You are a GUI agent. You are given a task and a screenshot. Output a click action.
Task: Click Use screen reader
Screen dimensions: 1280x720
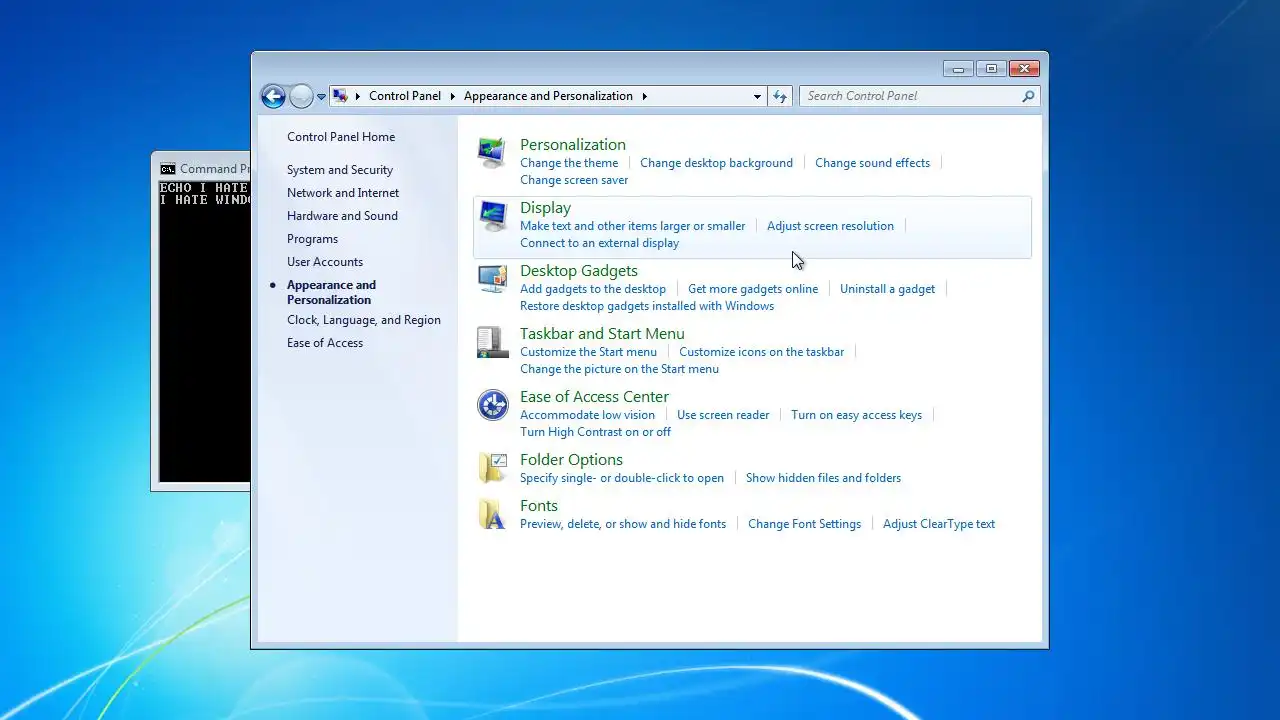(x=723, y=415)
